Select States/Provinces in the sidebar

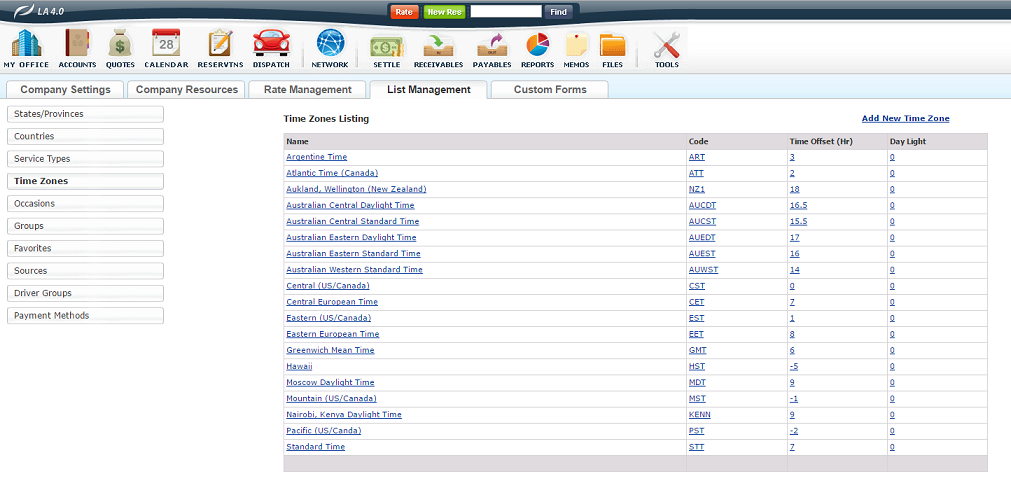85,114
